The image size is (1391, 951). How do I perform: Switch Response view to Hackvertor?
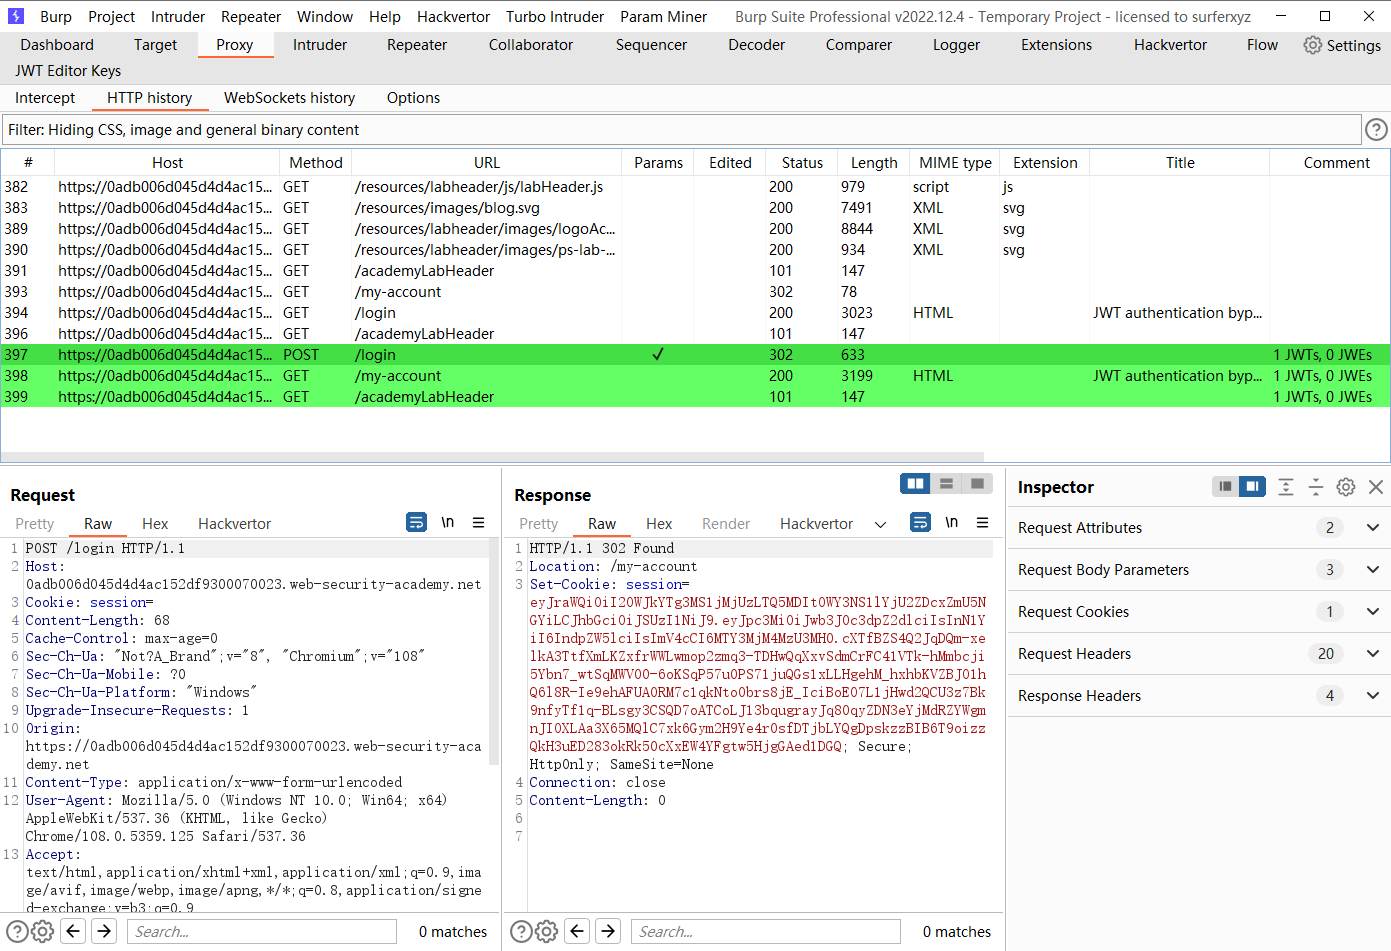[x=816, y=524]
